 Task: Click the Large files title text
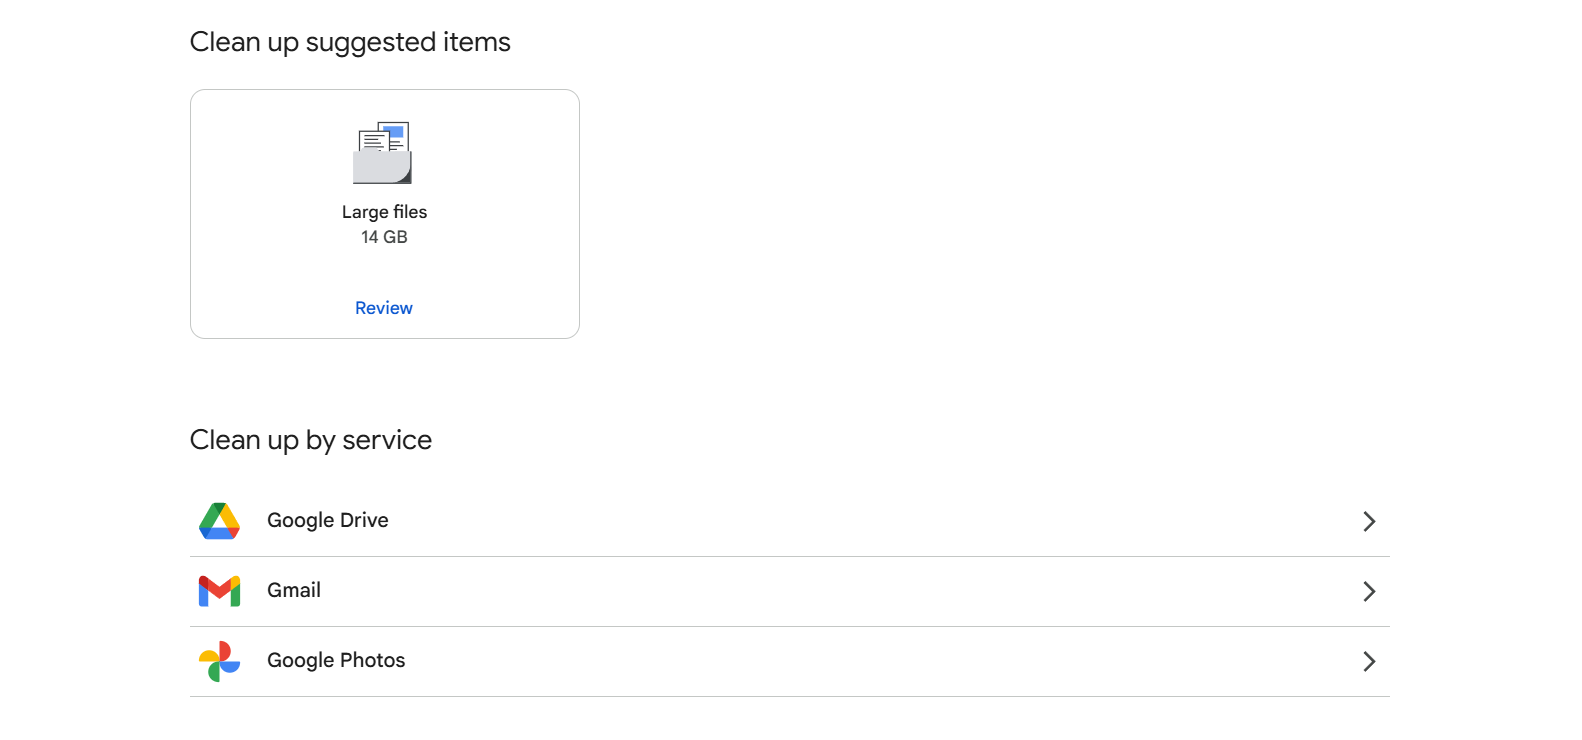(384, 212)
